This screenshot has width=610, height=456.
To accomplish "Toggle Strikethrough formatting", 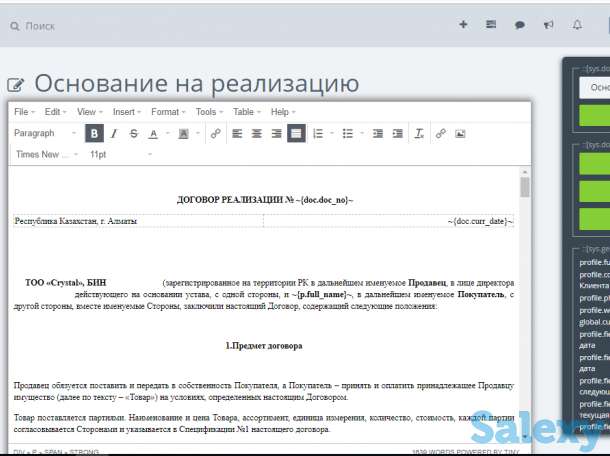I will coord(133,133).
